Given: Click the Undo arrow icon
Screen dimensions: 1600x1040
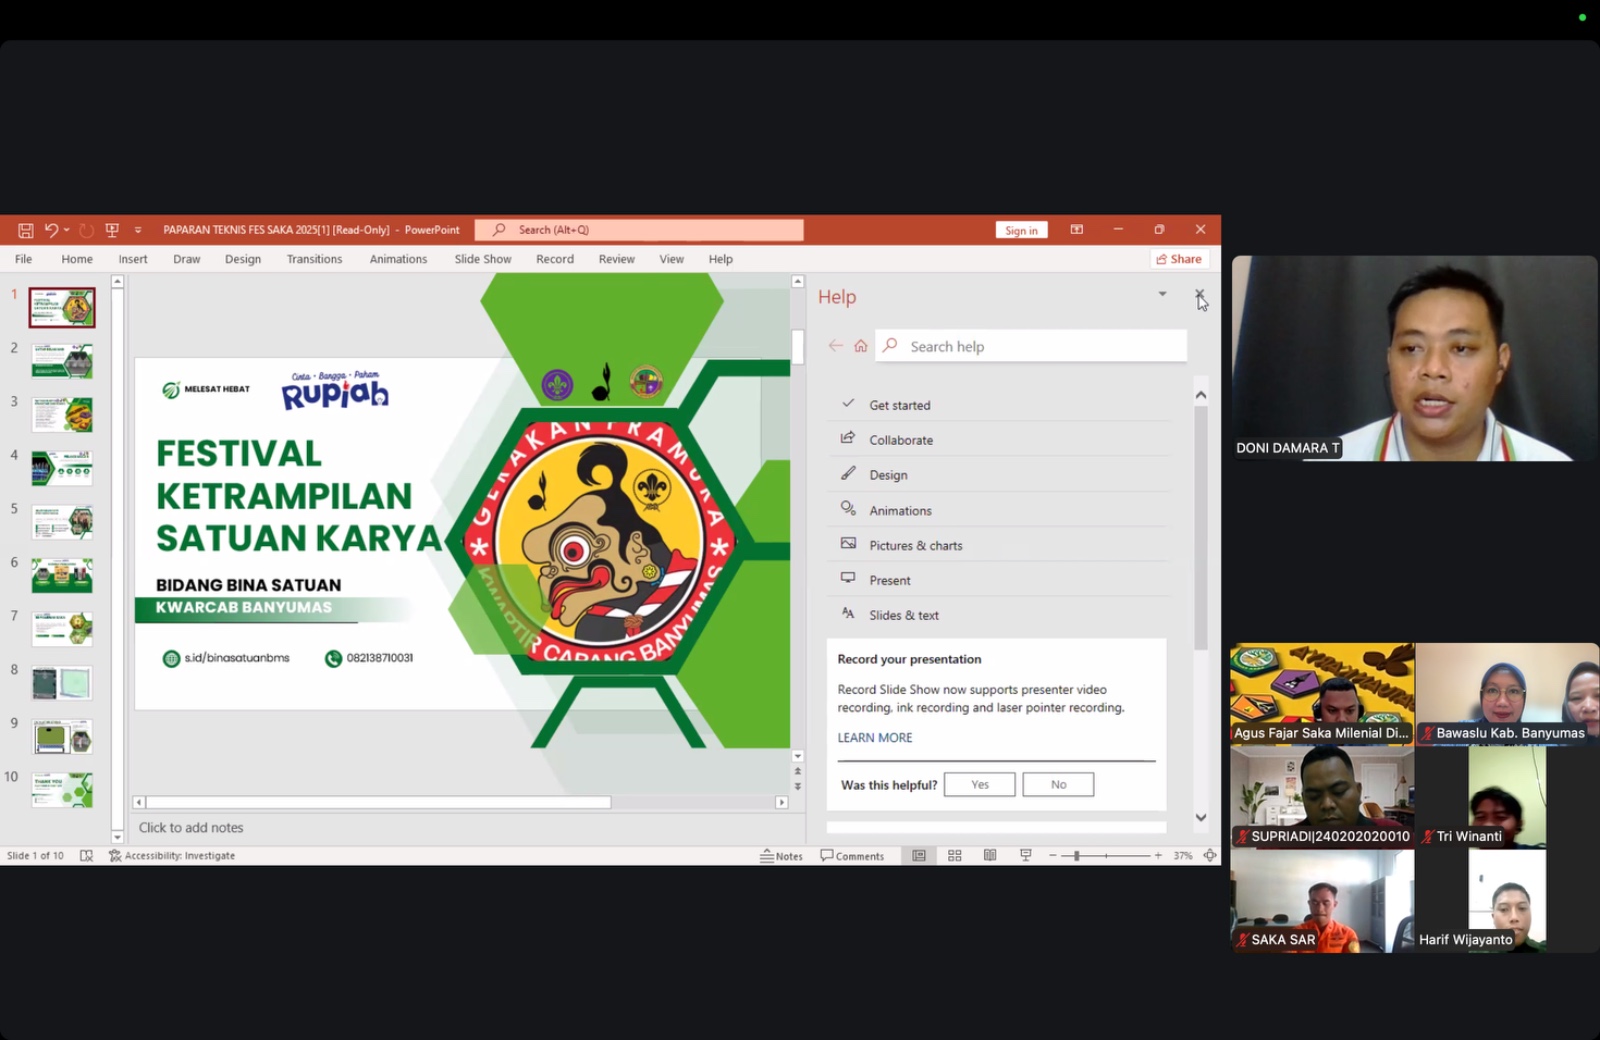Looking at the screenshot, I should click(51, 230).
